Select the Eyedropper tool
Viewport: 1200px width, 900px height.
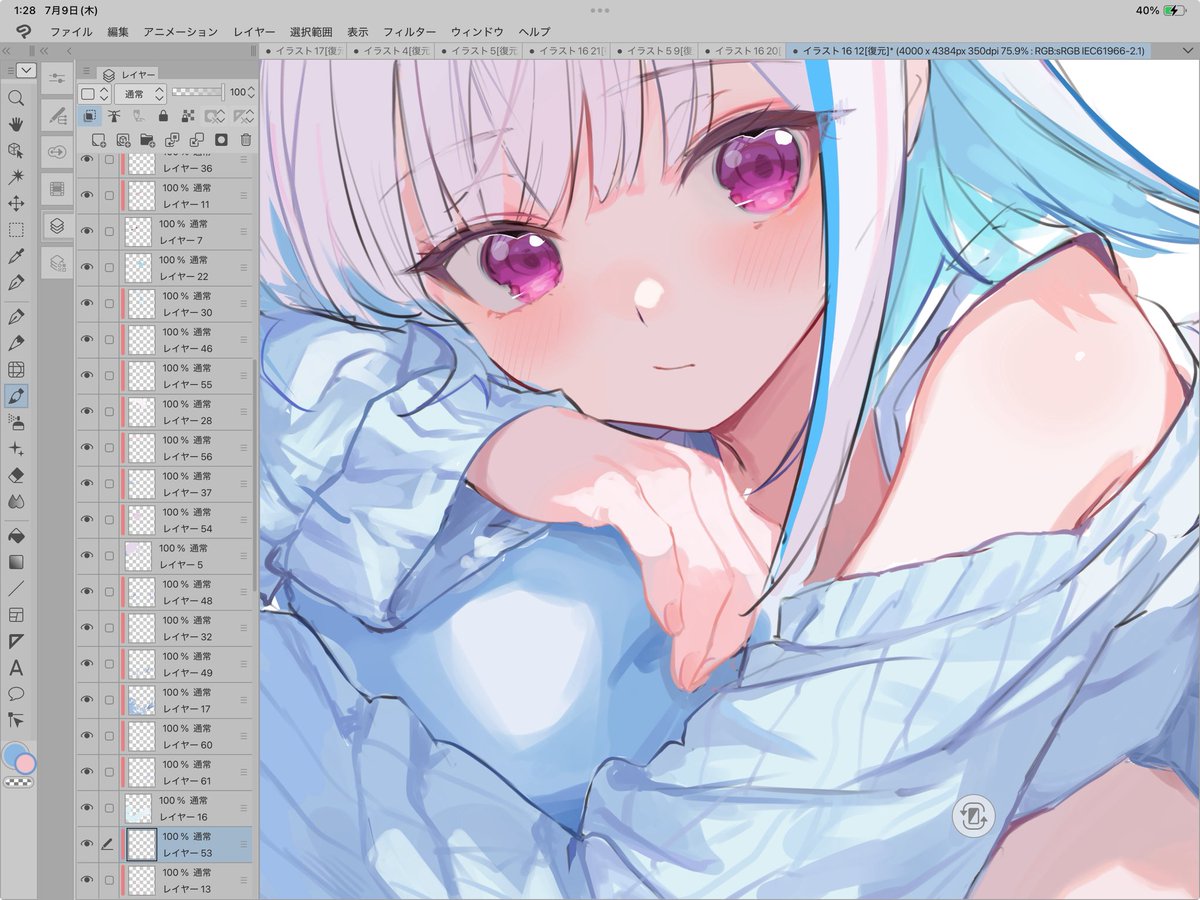tap(16, 257)
